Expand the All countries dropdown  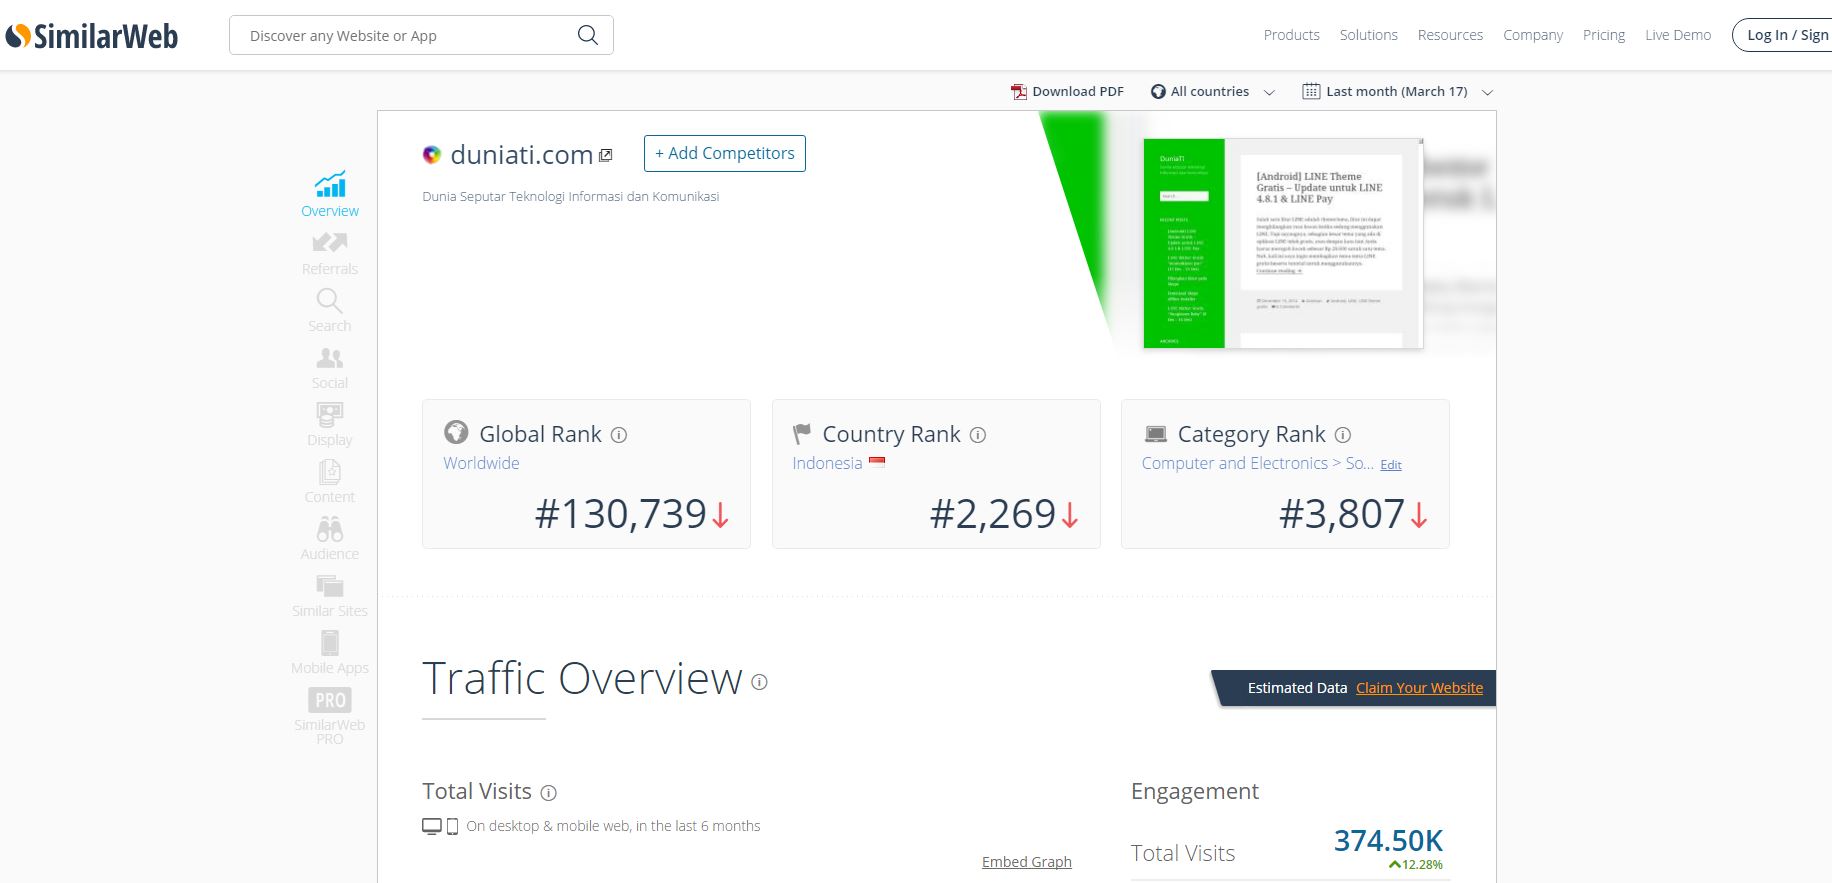(x=1213, y=91)
